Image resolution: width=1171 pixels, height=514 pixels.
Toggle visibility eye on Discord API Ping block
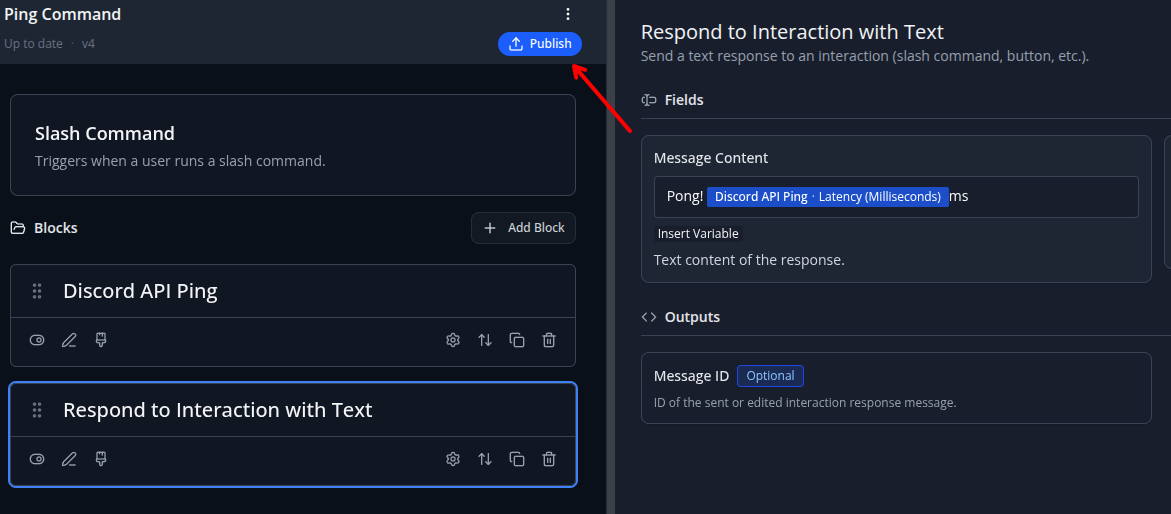[x=37, y=341]
